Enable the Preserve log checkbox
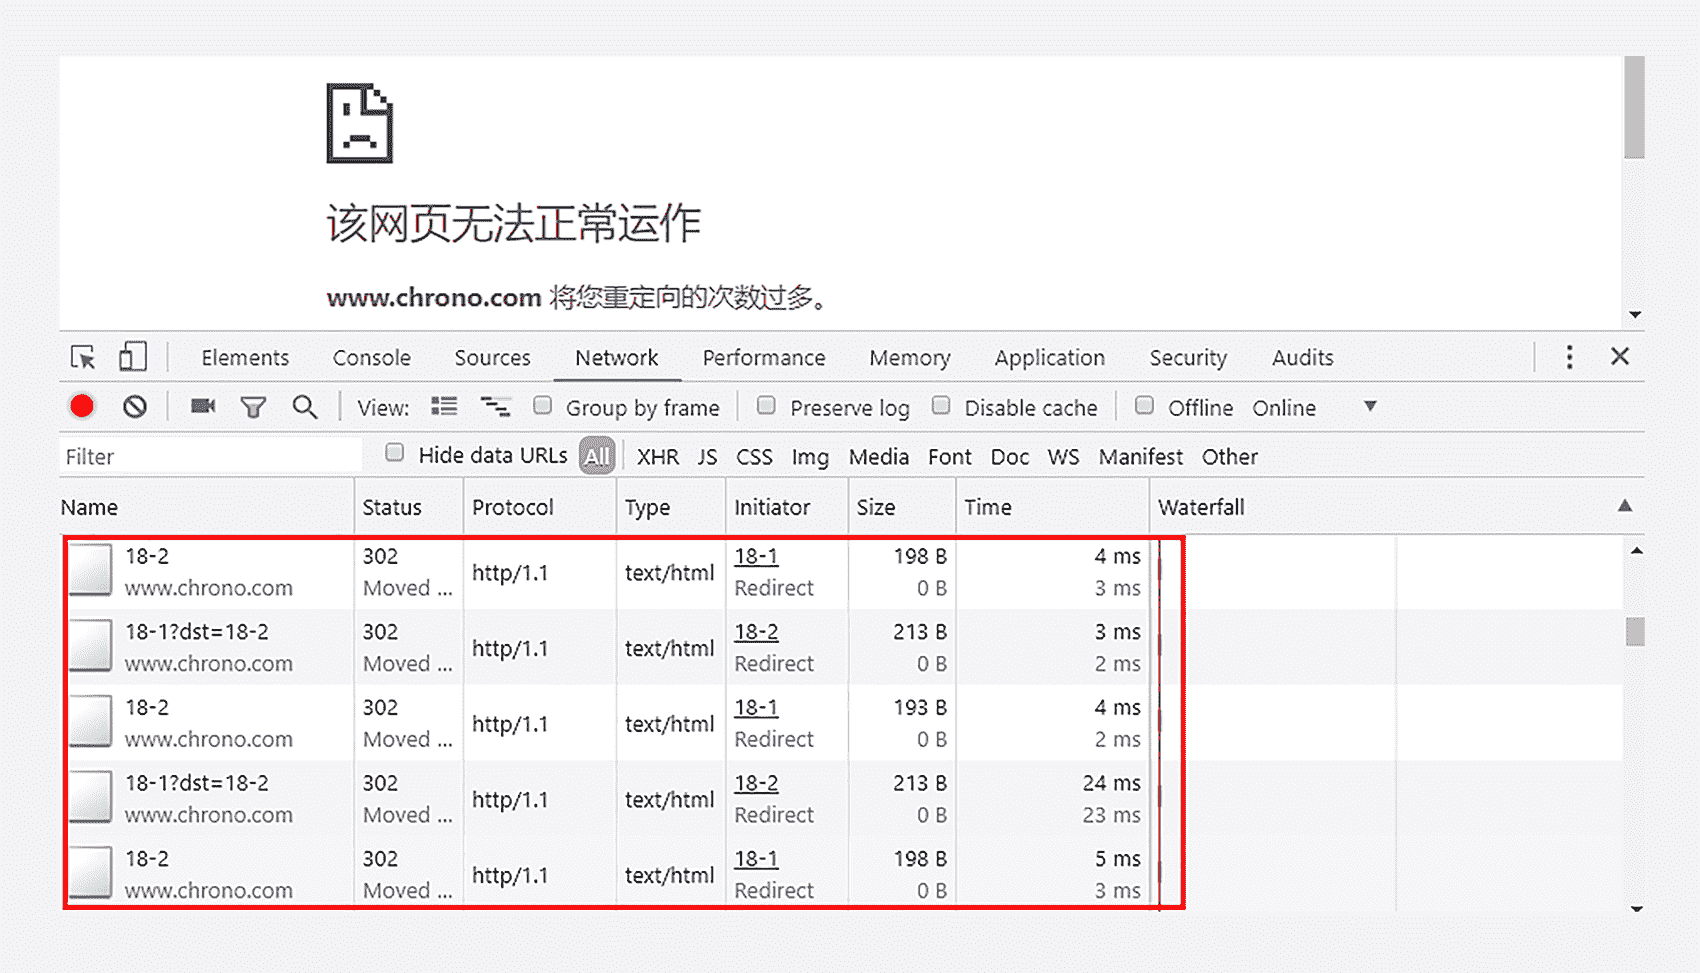This screenshot has height=973, width=1700. pos(766,405)
